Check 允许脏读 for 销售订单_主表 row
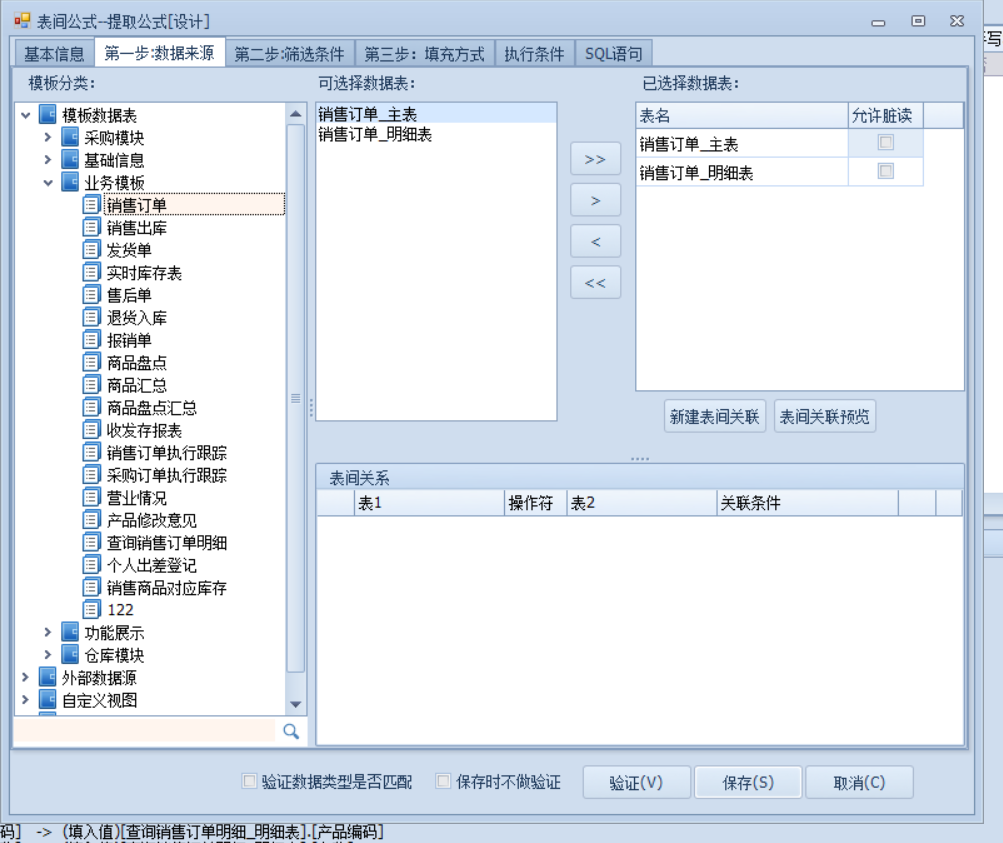1003x843 pixels. pyautogui.click(x=885, y=143)
